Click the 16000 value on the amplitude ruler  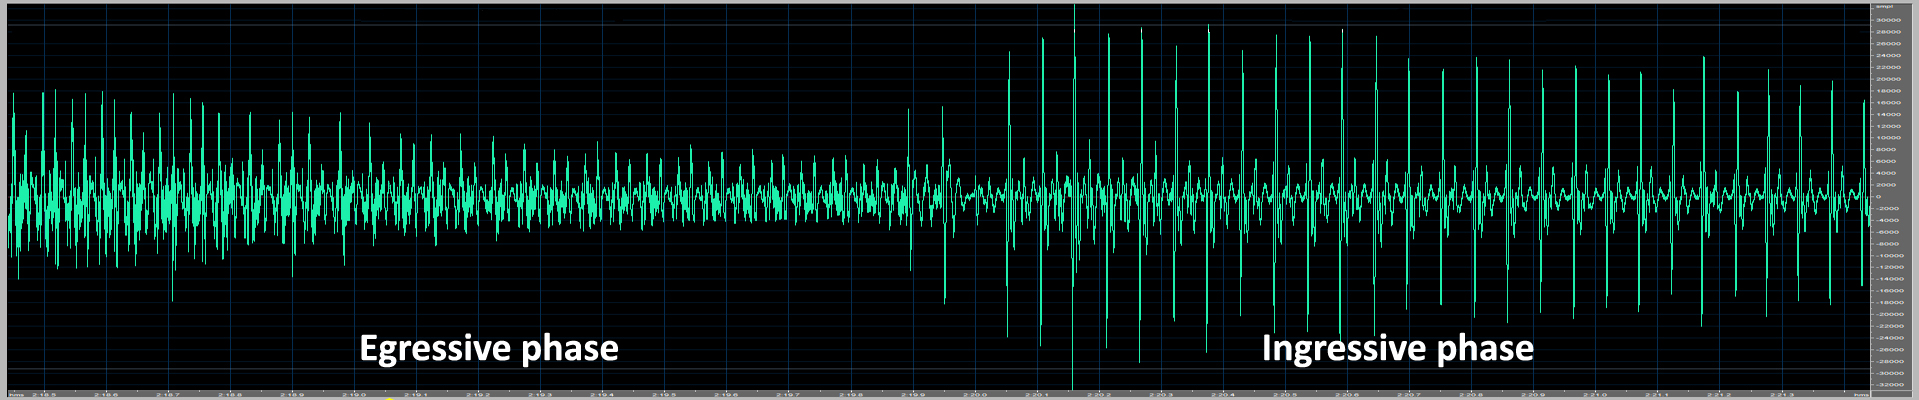1887,102
